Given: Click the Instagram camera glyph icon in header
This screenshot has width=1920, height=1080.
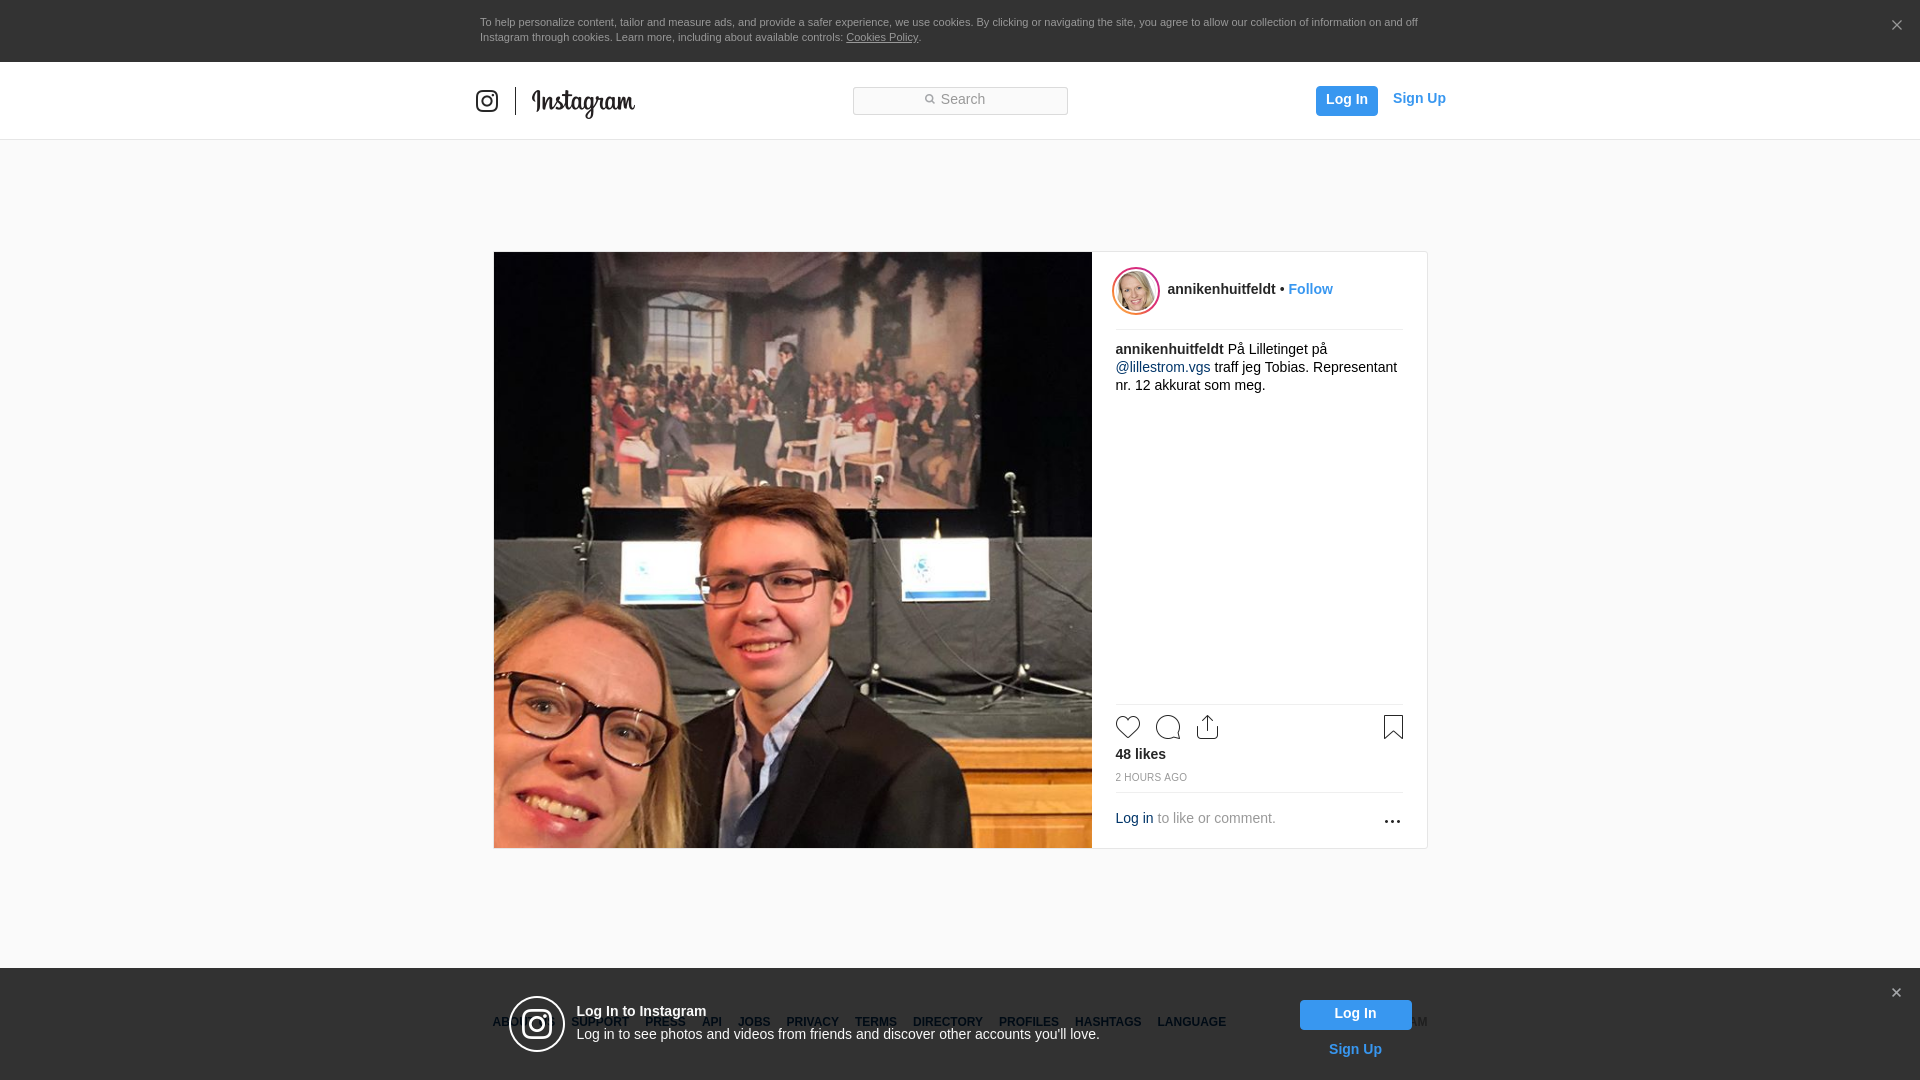Looking at the screenshot, I should click(x=487, y=101).
